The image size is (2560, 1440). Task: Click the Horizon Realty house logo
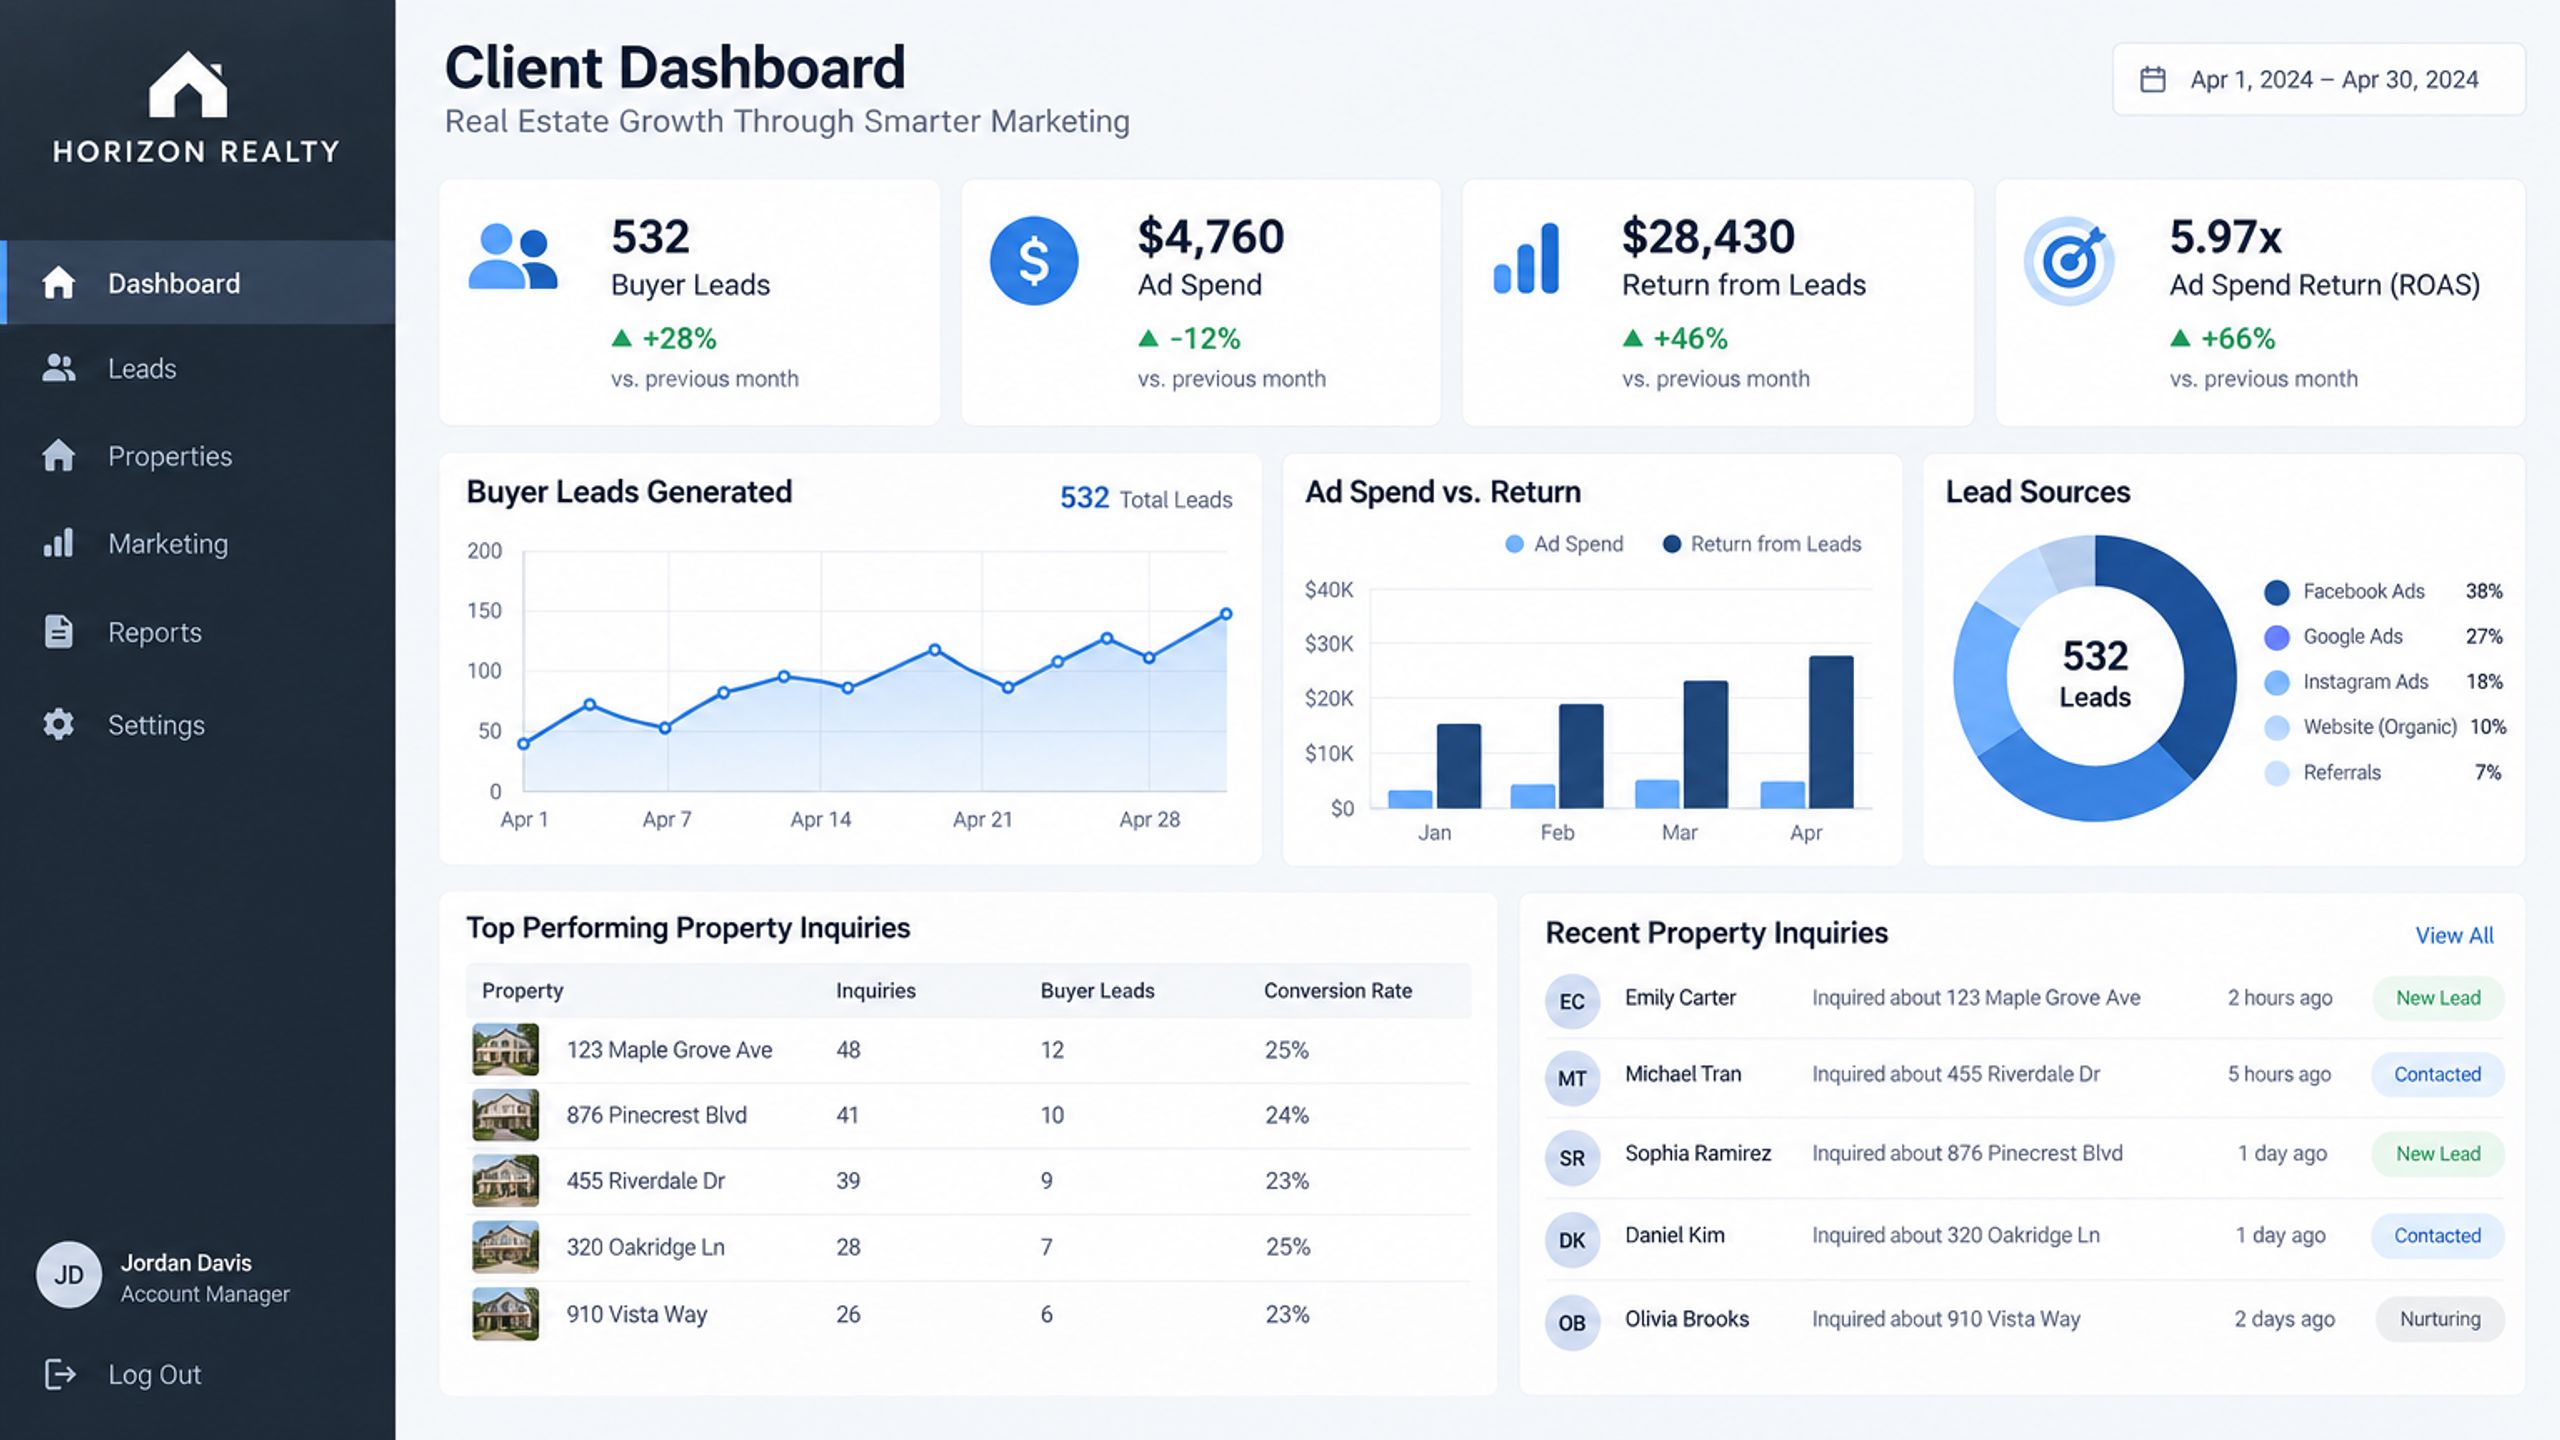click(188, 84)
